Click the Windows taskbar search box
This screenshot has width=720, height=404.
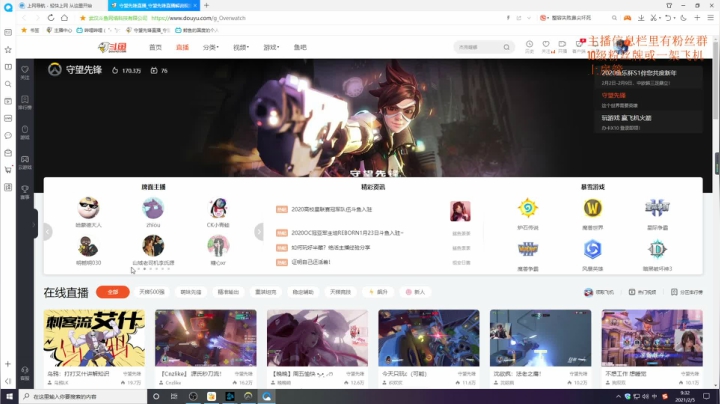[83, 396]
